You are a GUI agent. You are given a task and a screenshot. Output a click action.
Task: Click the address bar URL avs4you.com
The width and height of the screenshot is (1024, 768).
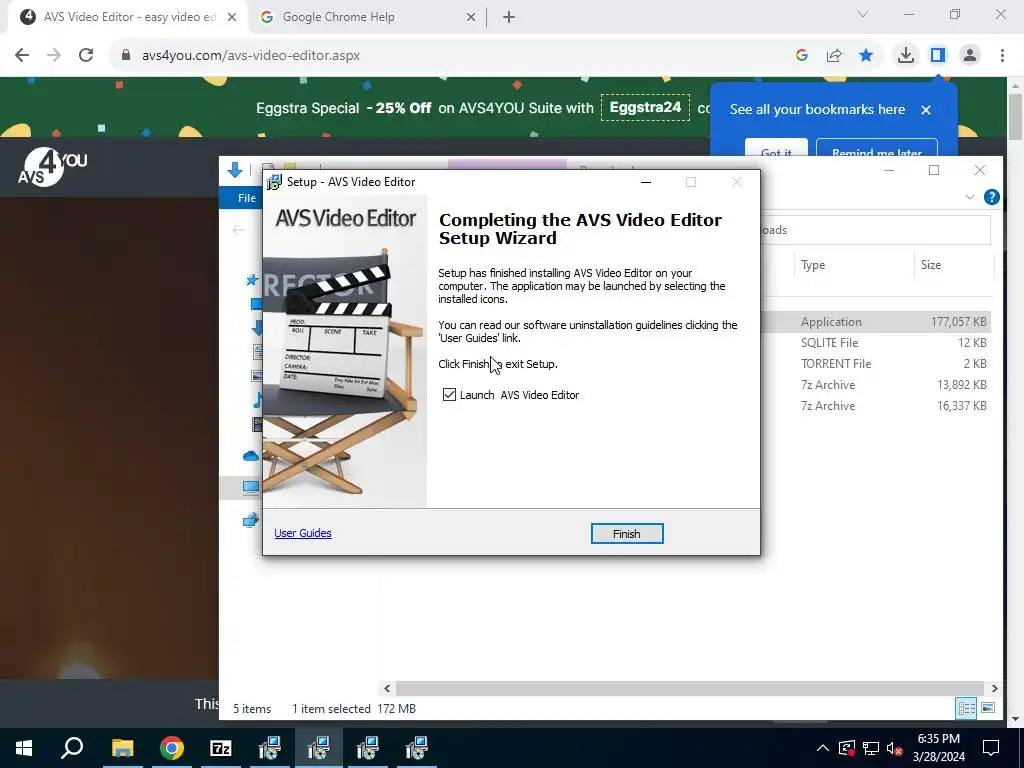[251, 56]
